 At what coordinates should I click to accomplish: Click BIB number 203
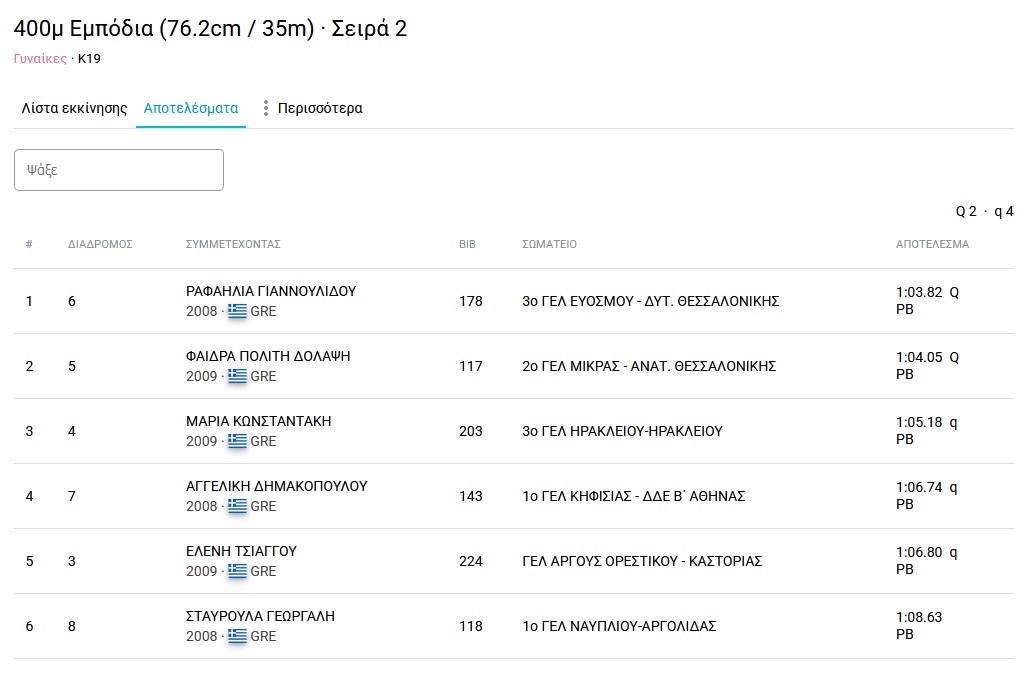(470, 431)
